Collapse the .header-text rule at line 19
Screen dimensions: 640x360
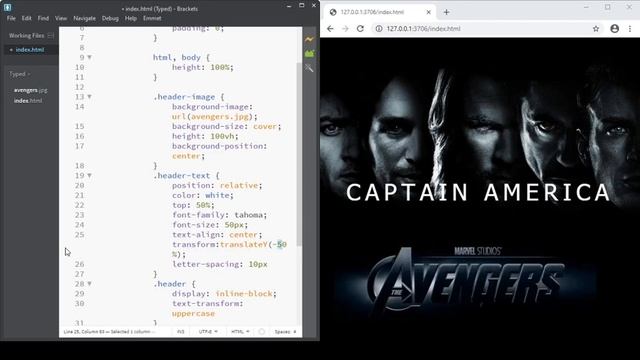(89, 176)
